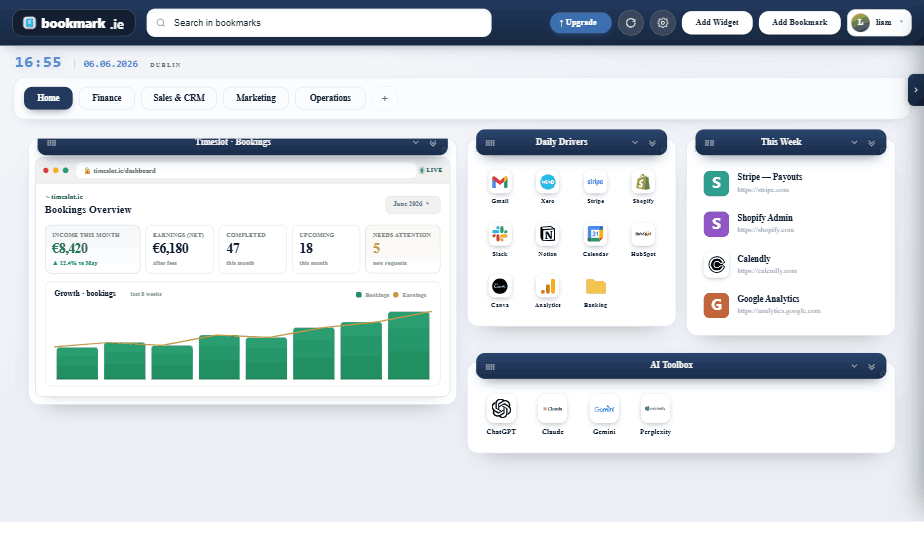Open the HubSpot bookmark icon

point(643,234)
